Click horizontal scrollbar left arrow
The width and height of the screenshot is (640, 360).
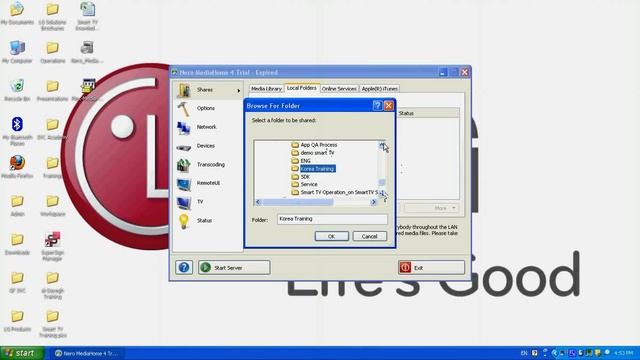coord(258,202)
